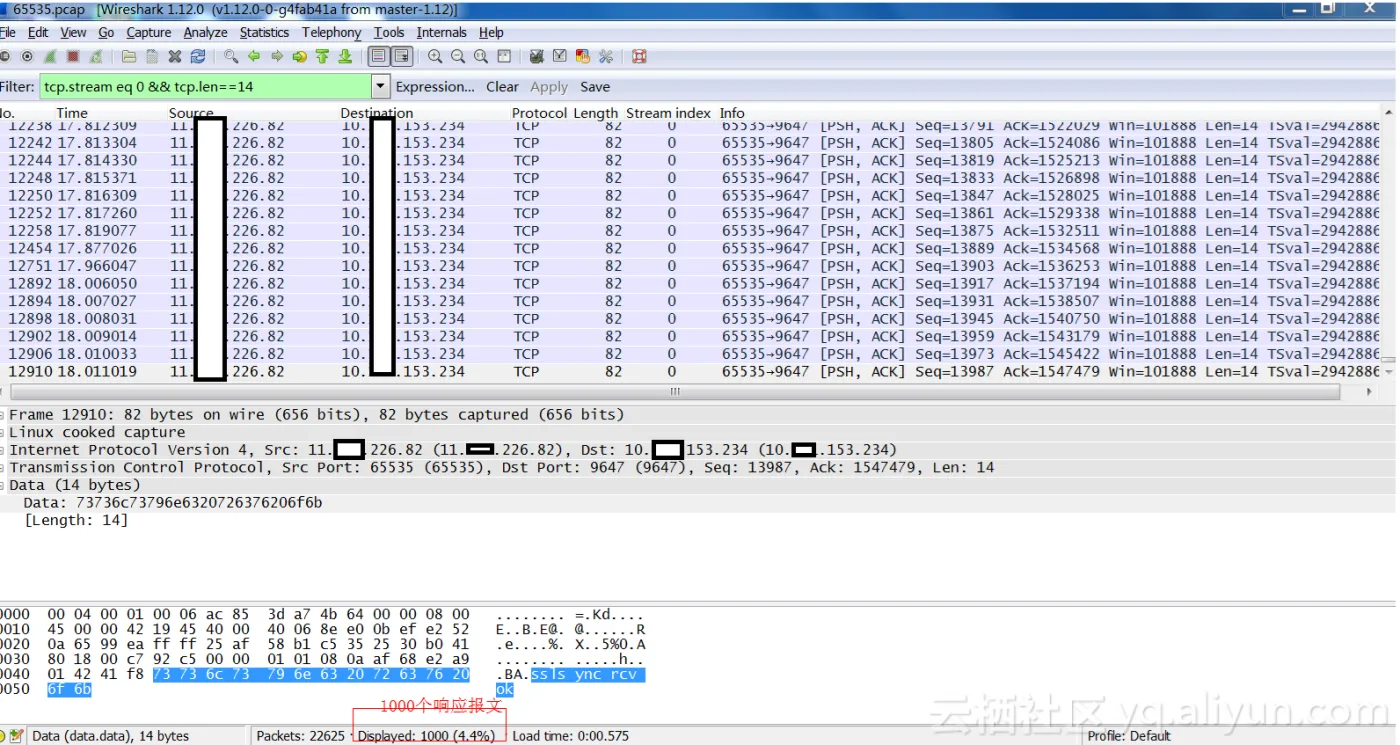
Task: Open the filter Expression builder
Action: click(435, 87)
